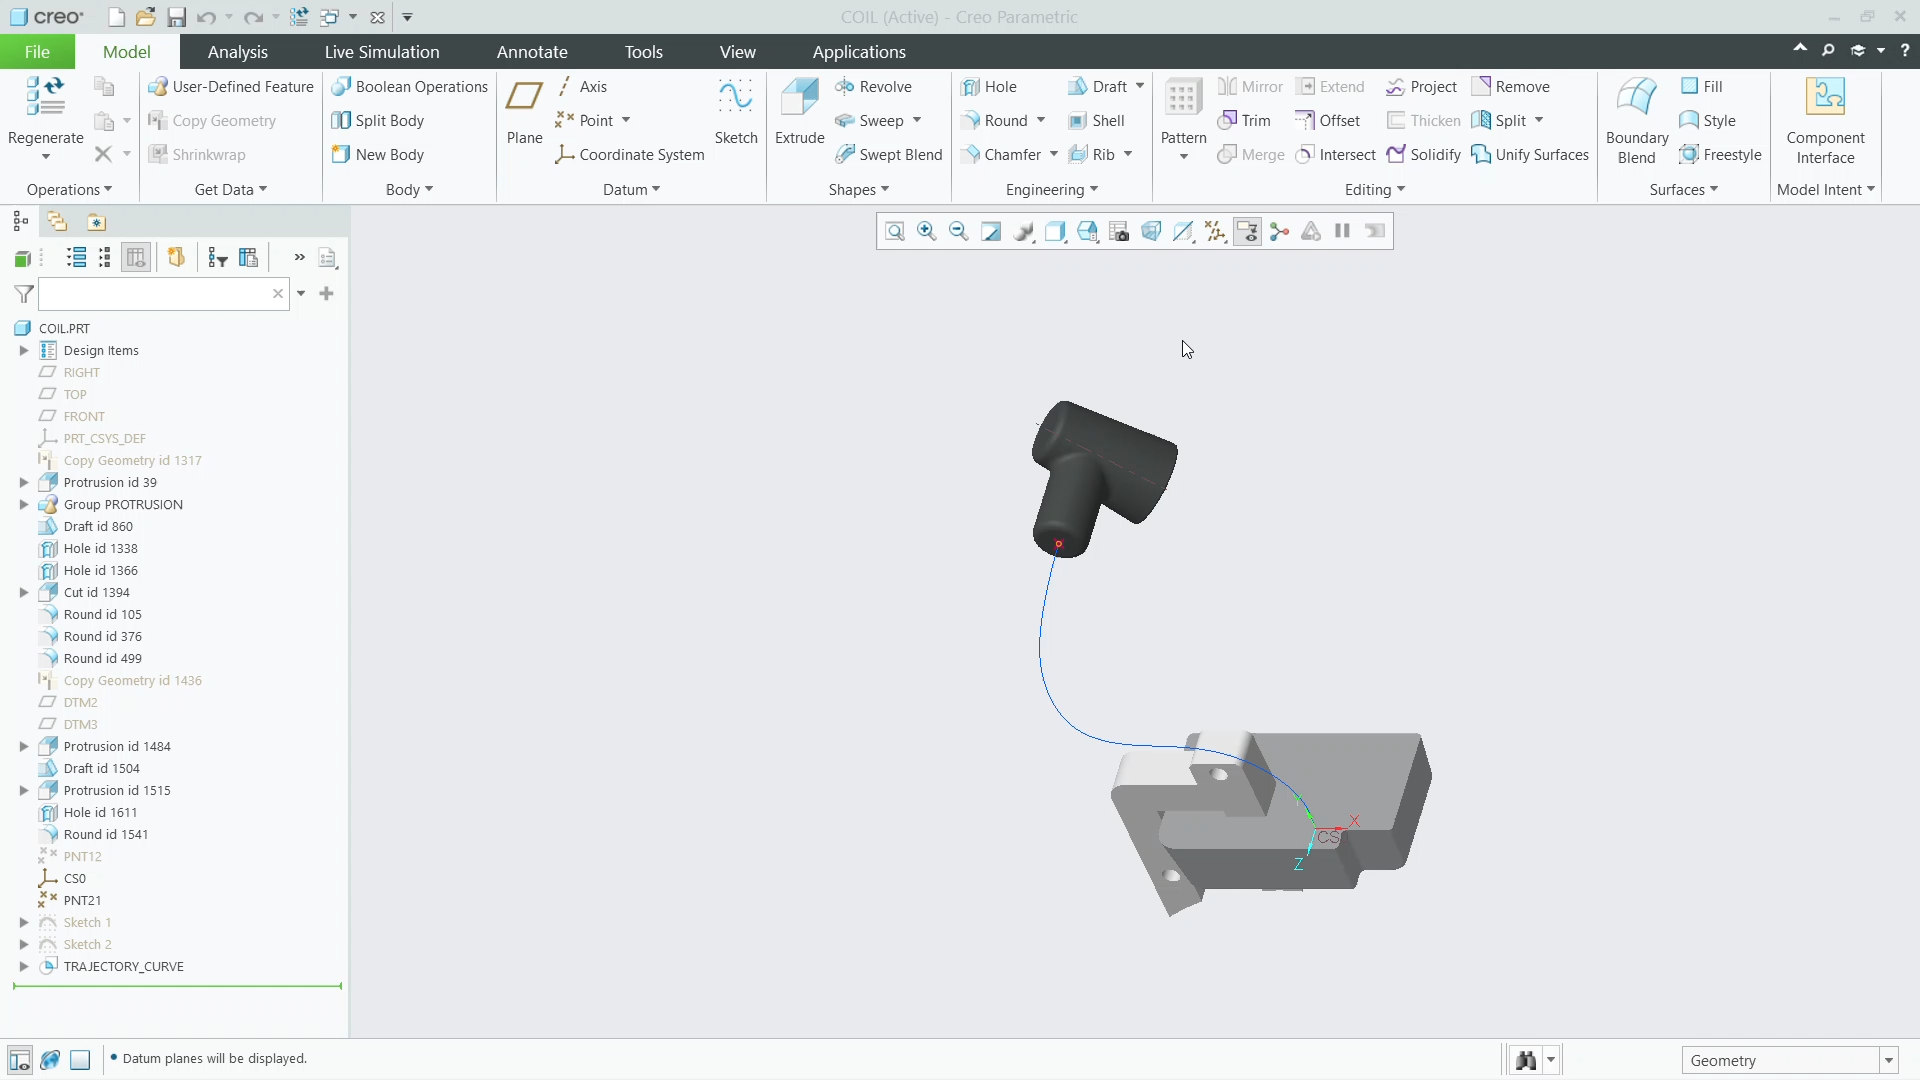Click Zoom In on the graphics toolbar
1920x1080 pixels.
pyautogui.click(x=926, y=231)
